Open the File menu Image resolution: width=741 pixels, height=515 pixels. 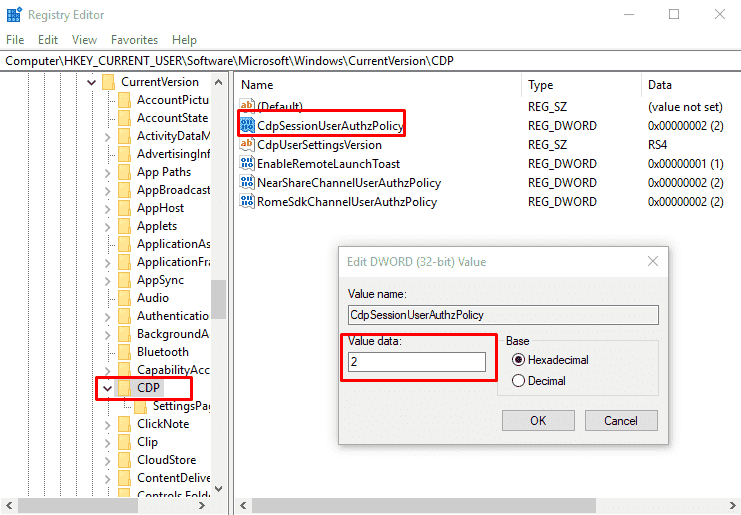[15, 40]
